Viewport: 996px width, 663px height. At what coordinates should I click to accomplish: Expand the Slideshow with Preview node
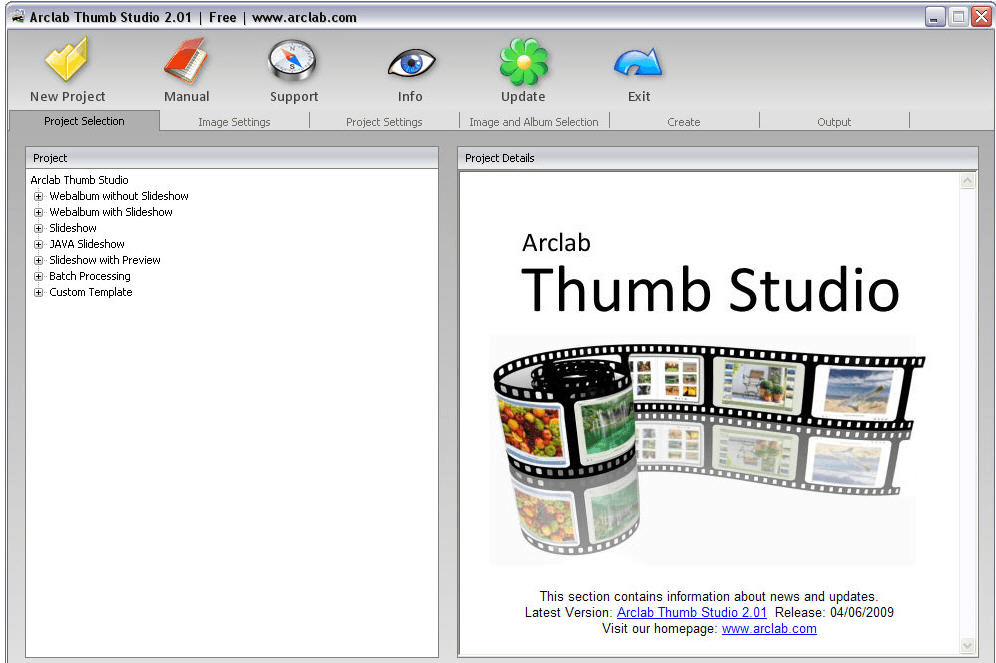pos(39,260)
